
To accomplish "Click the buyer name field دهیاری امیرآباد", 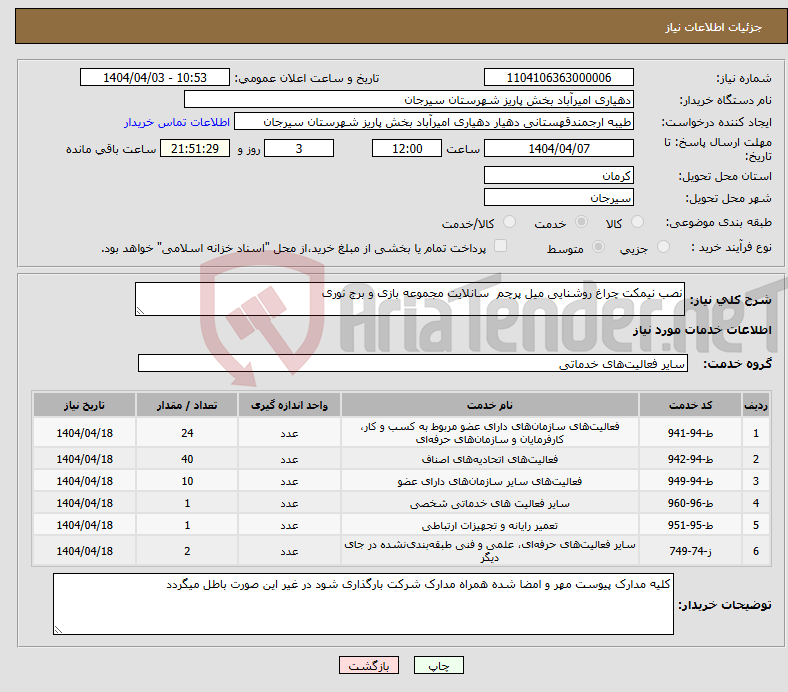I will point(409,100).
